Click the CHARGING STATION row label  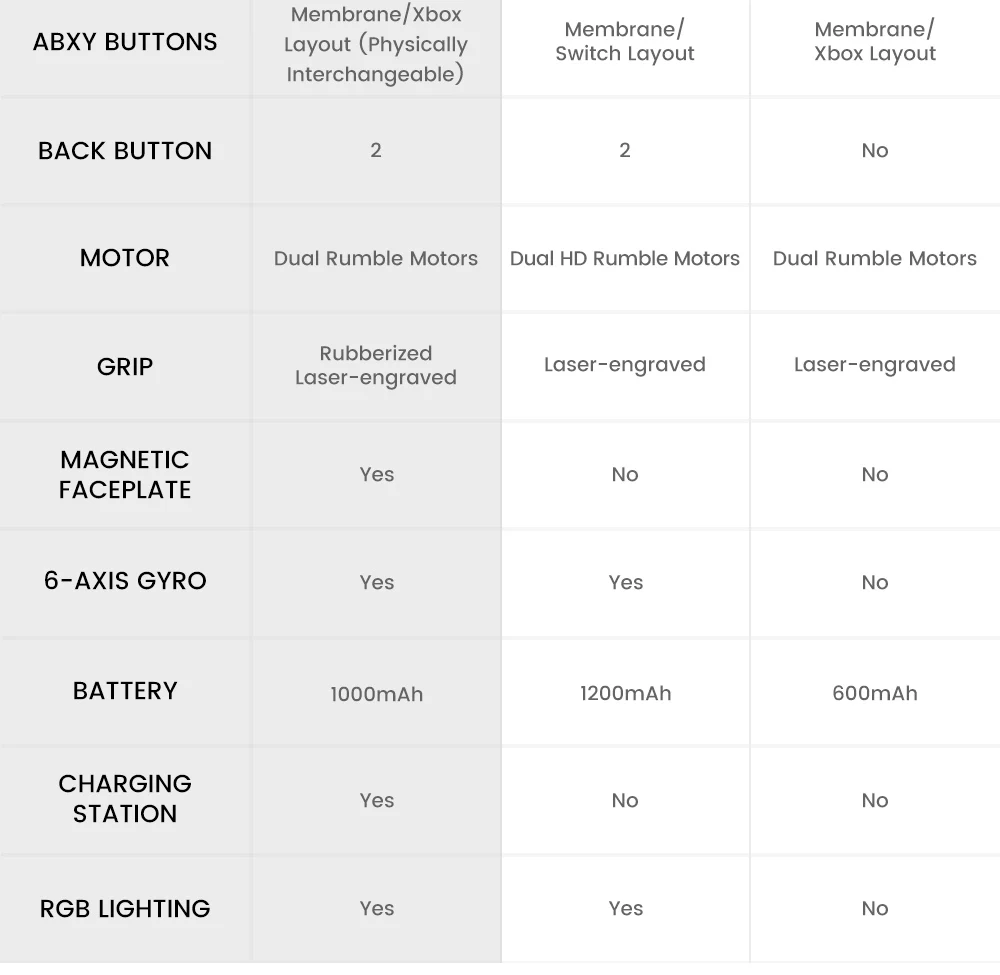[x=125, y=798]
